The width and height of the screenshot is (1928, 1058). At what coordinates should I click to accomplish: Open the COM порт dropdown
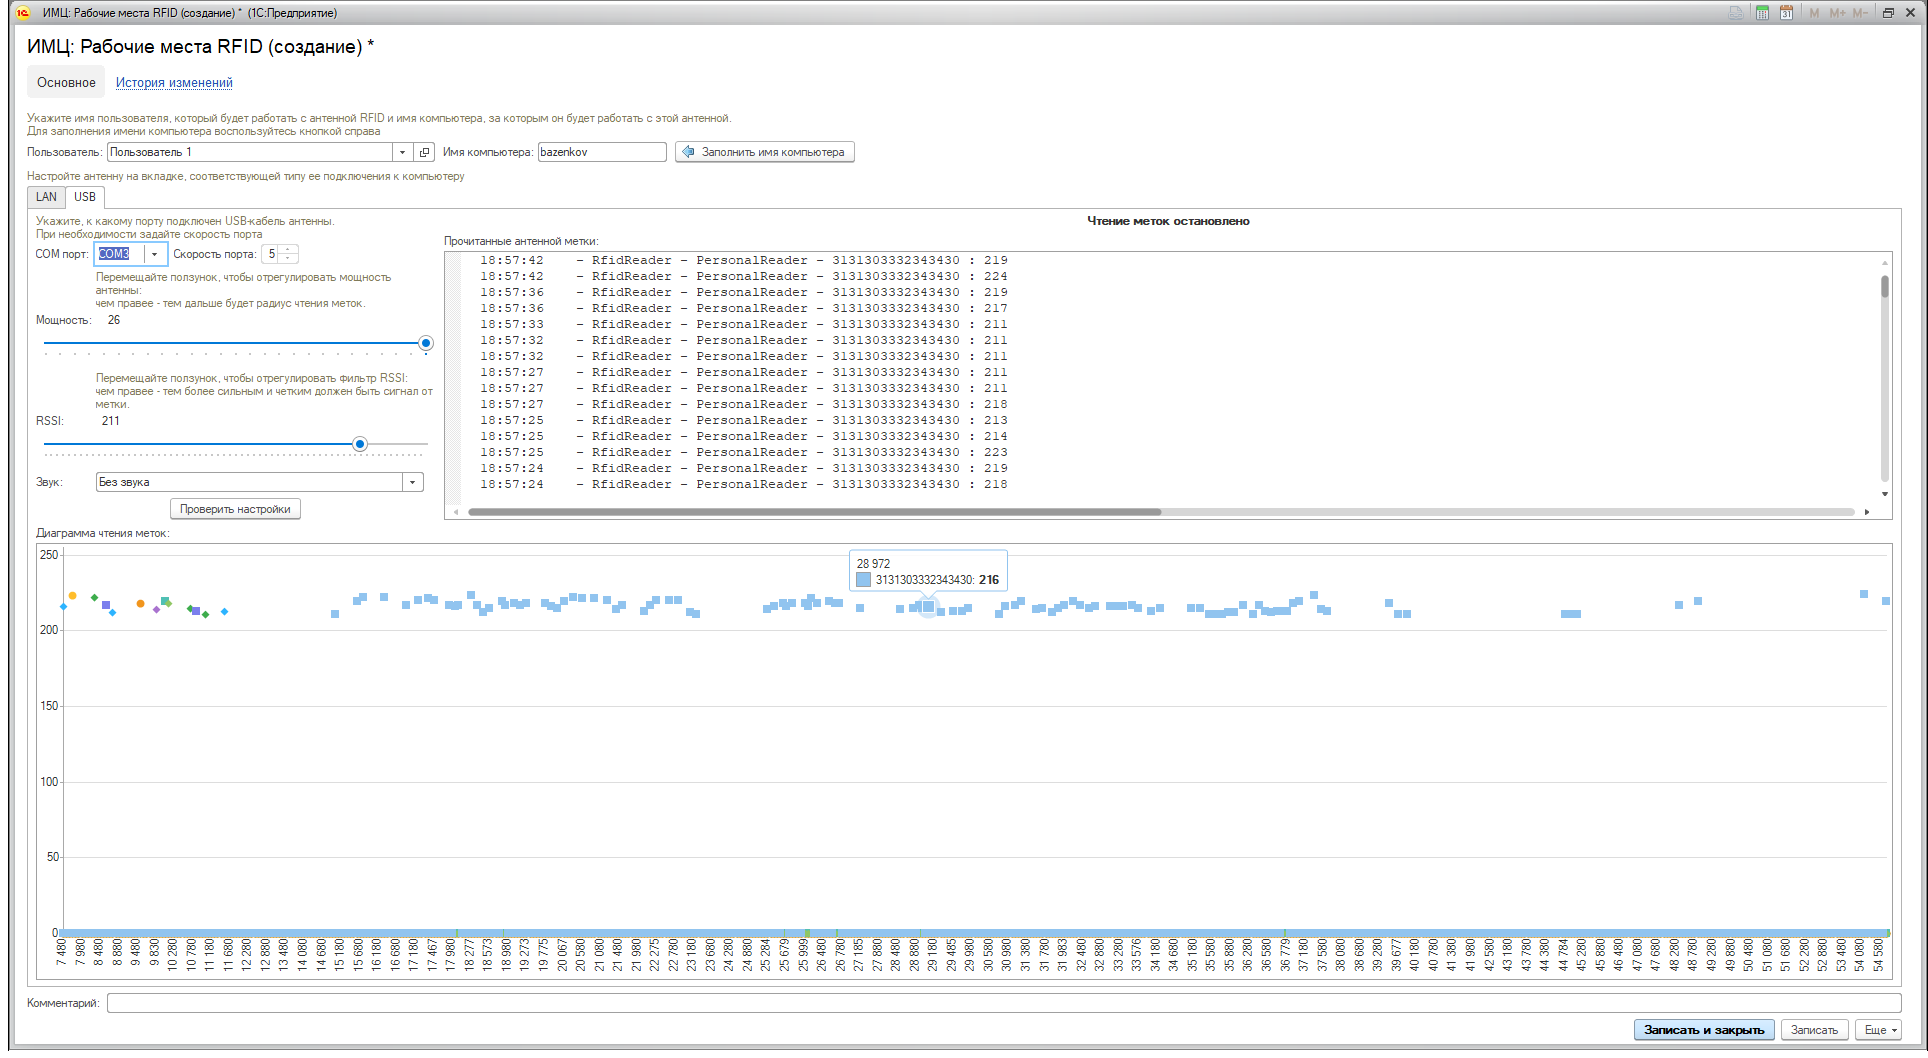click(154, 254)
